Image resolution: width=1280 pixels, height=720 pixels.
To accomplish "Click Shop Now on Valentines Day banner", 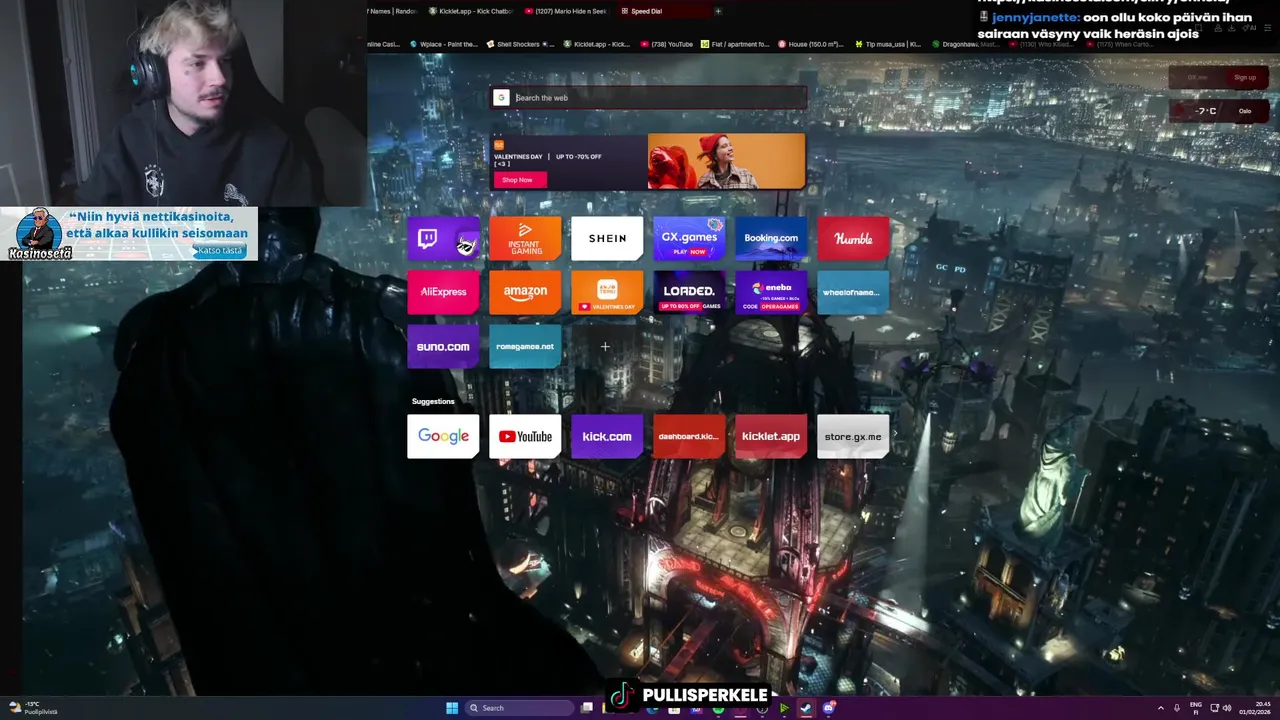I will 517,180.
